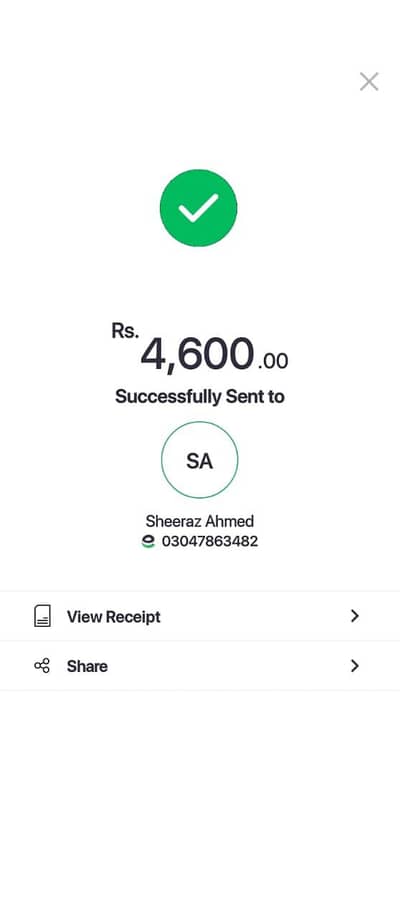Viewport: 400px width, 917px height.
Task: Tap the phone number 03047863482
Action: 210,542
